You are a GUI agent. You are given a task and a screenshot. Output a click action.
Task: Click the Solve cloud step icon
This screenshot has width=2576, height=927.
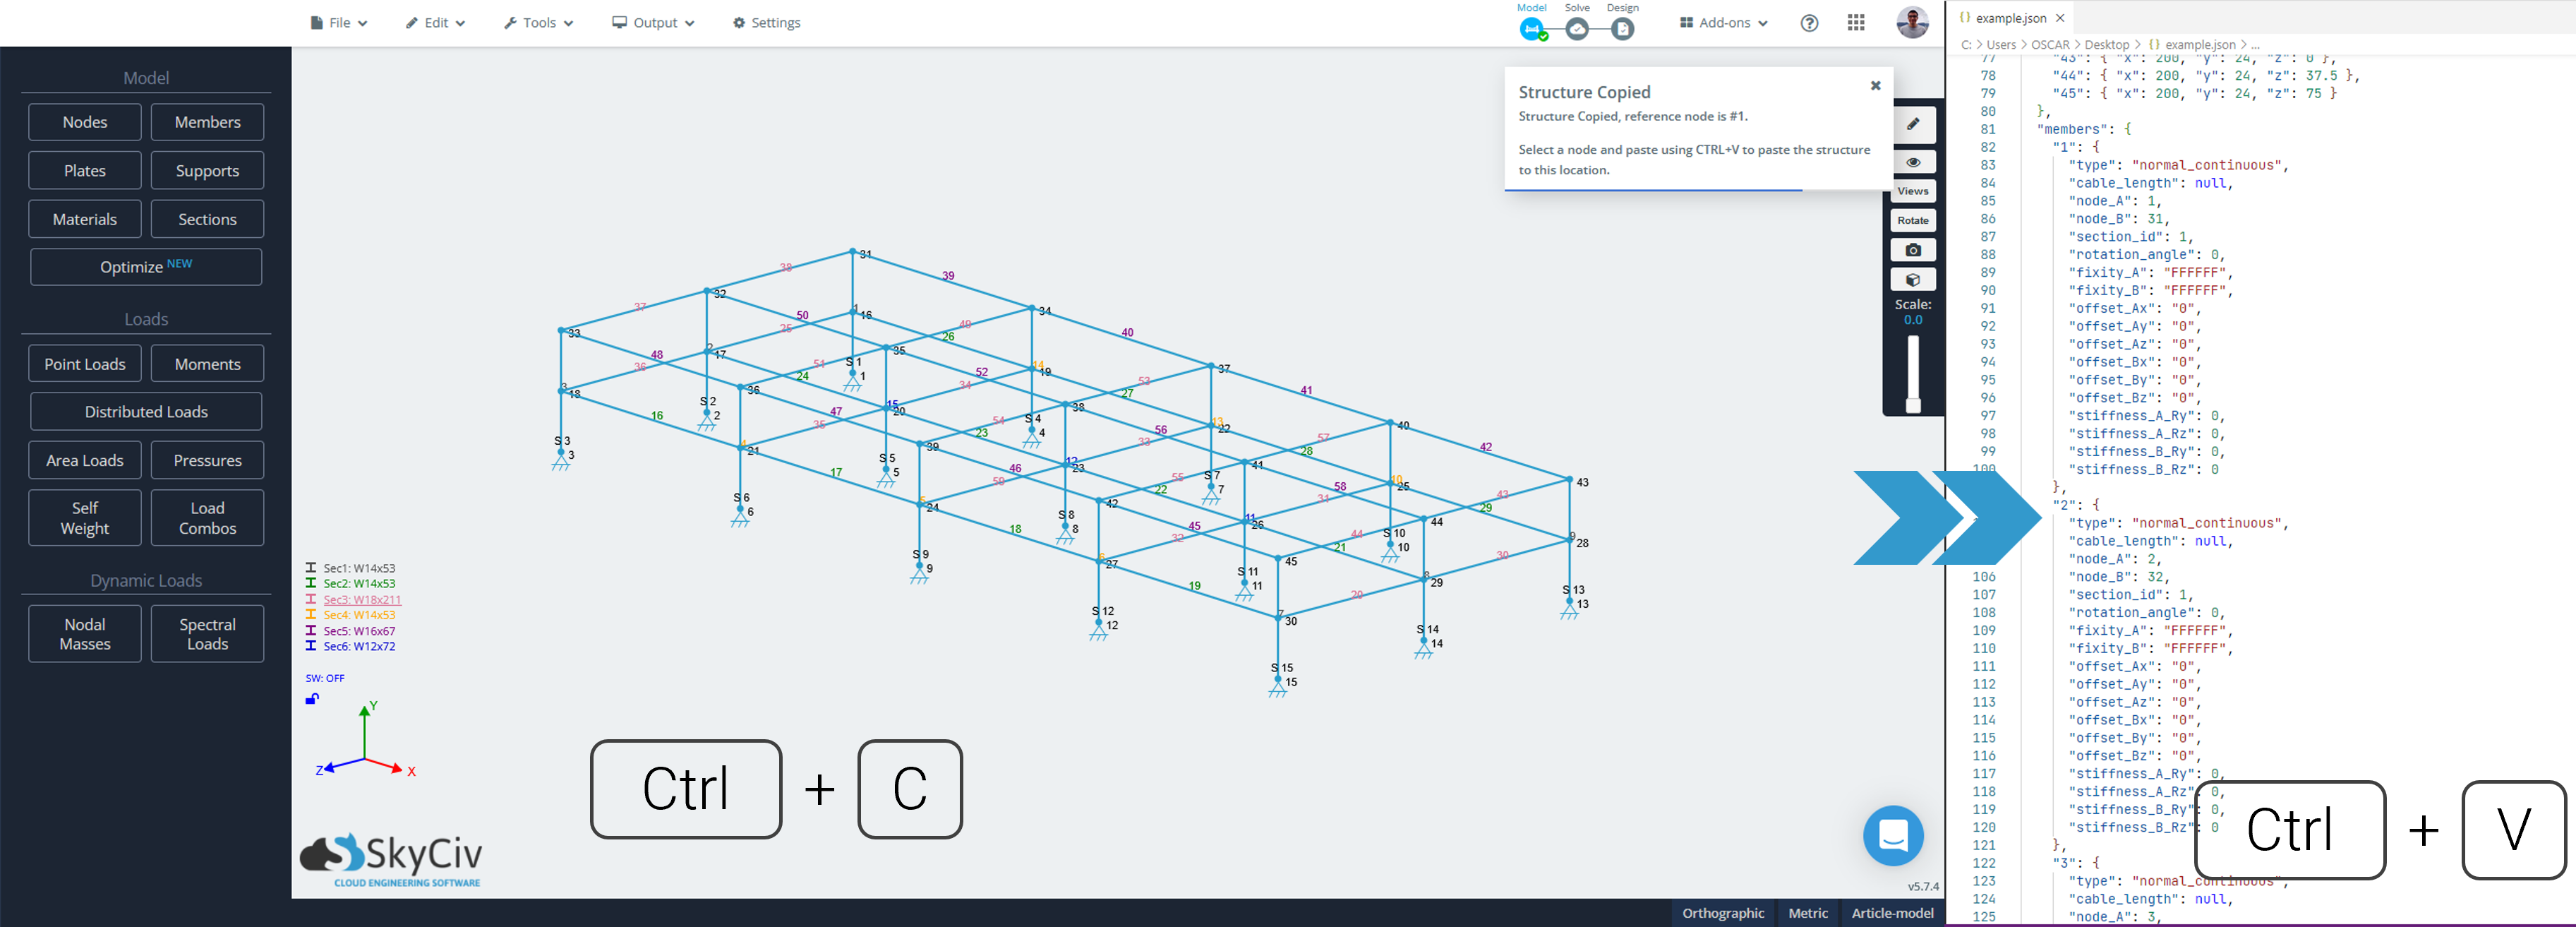(x=1577, y=29)
